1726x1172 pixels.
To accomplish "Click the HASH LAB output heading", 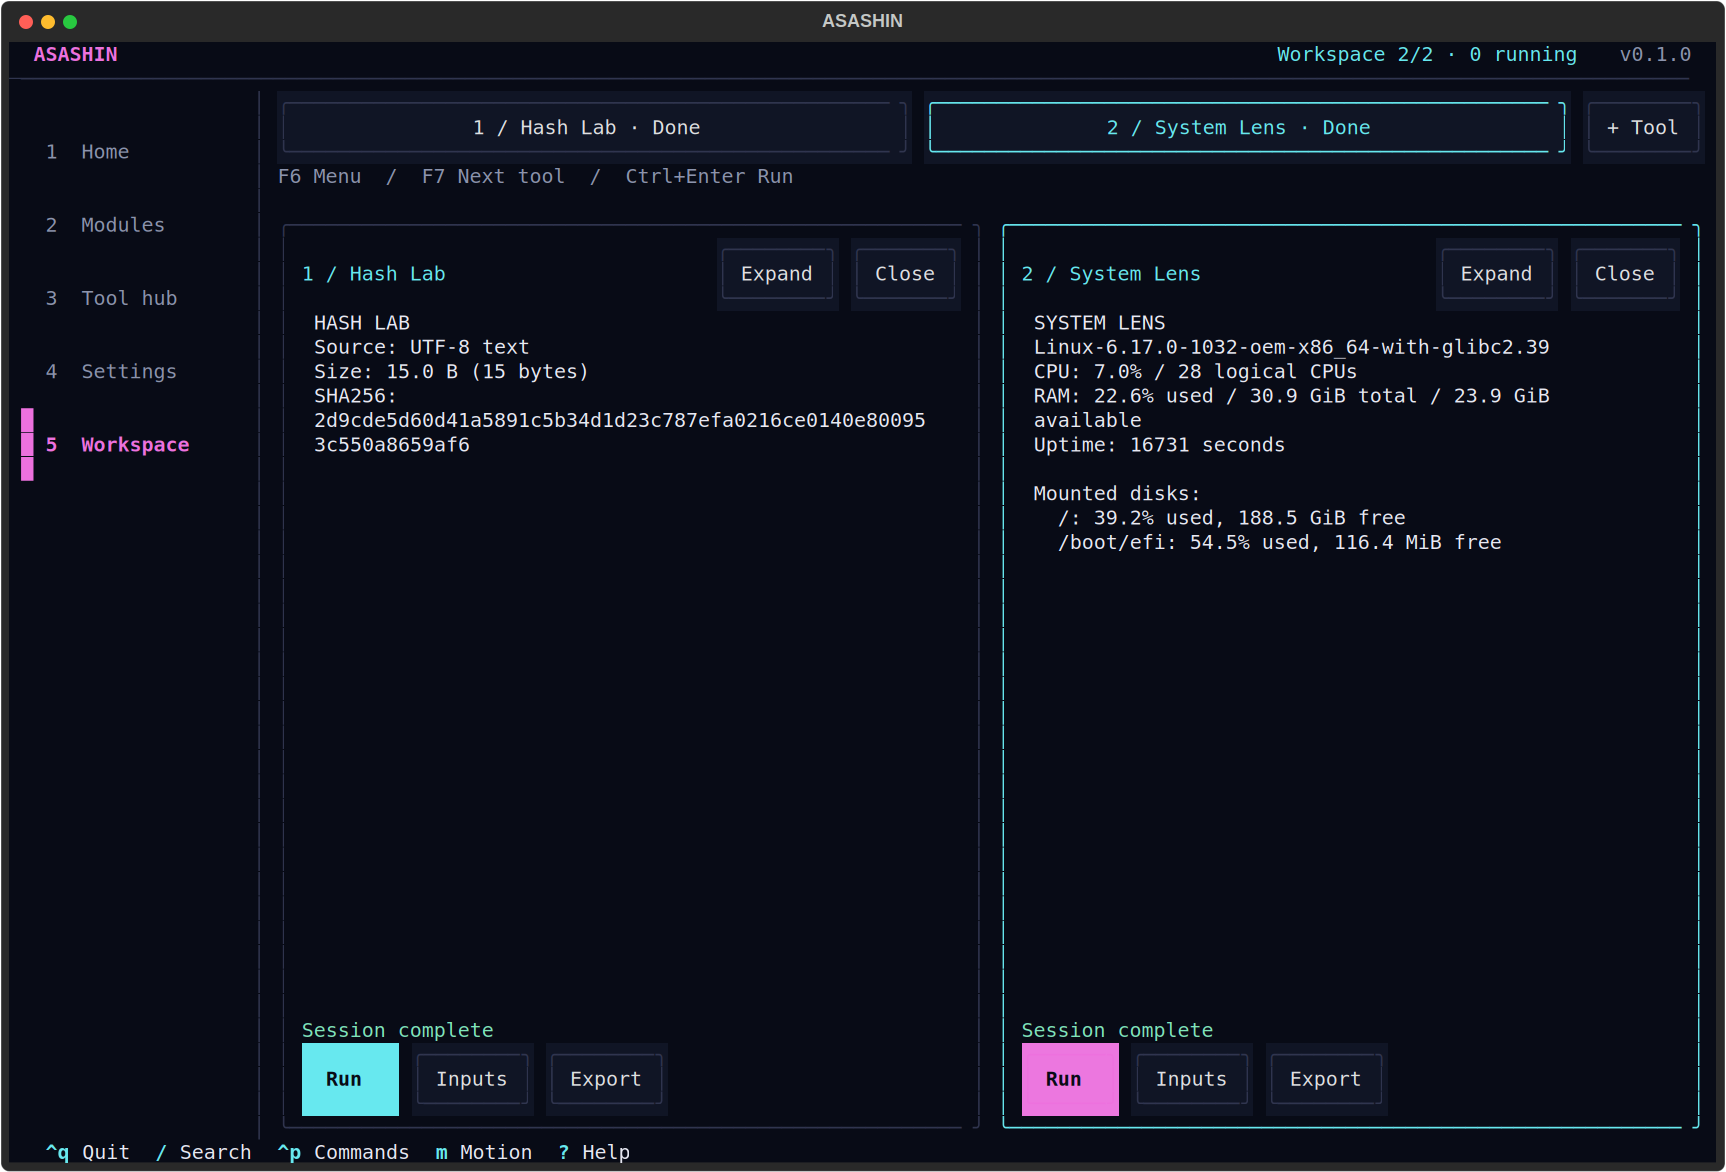I will point(362,323).
